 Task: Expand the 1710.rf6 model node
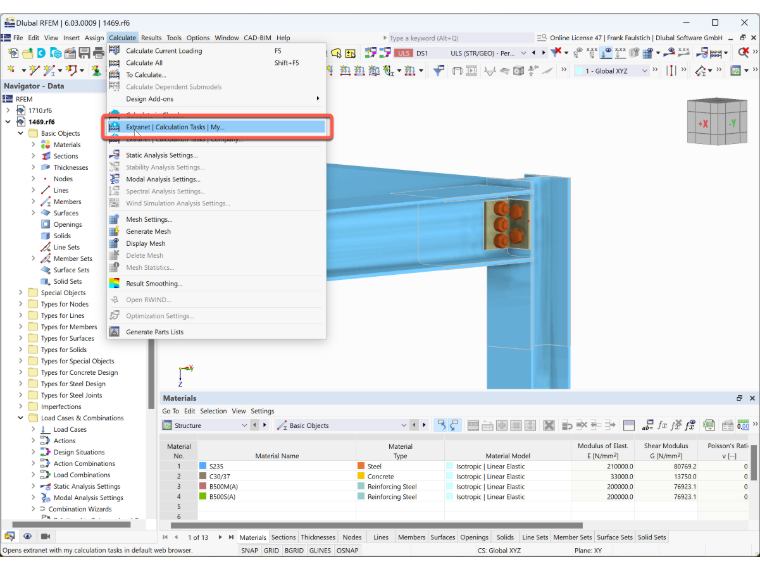(x=8, y=110)
